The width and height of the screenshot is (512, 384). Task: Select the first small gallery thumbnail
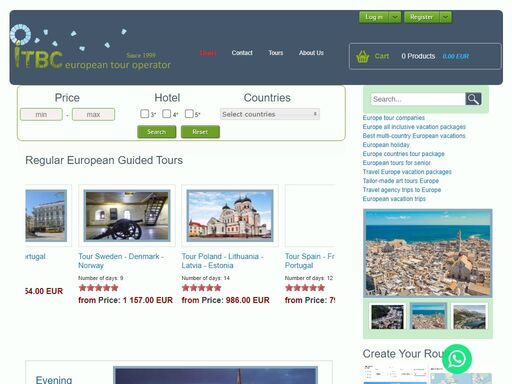(387, 317)
